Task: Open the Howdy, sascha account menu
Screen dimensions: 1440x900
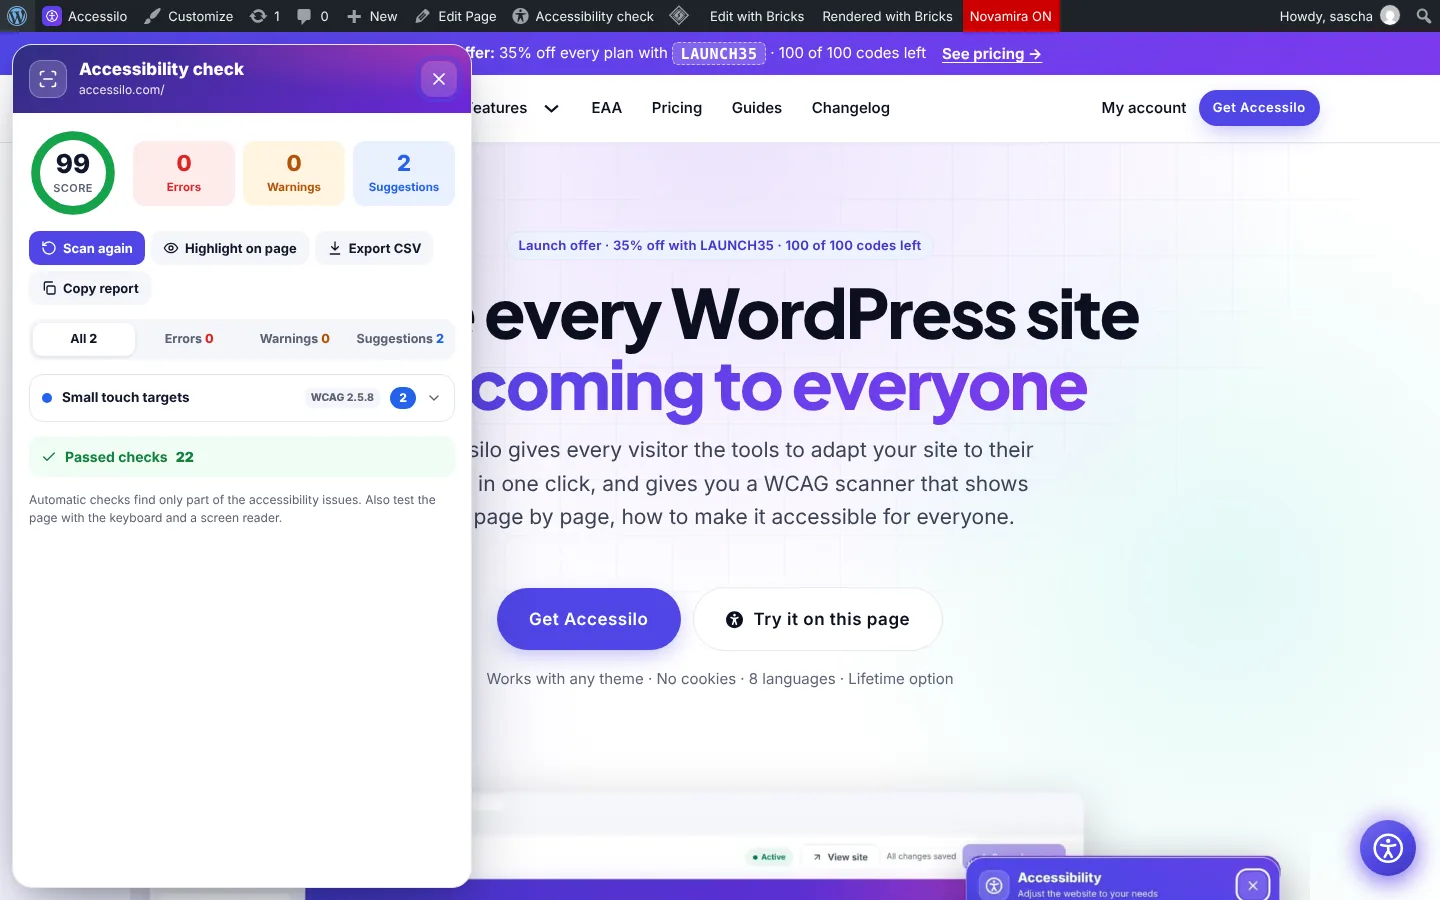Action: pos(1339,16)
